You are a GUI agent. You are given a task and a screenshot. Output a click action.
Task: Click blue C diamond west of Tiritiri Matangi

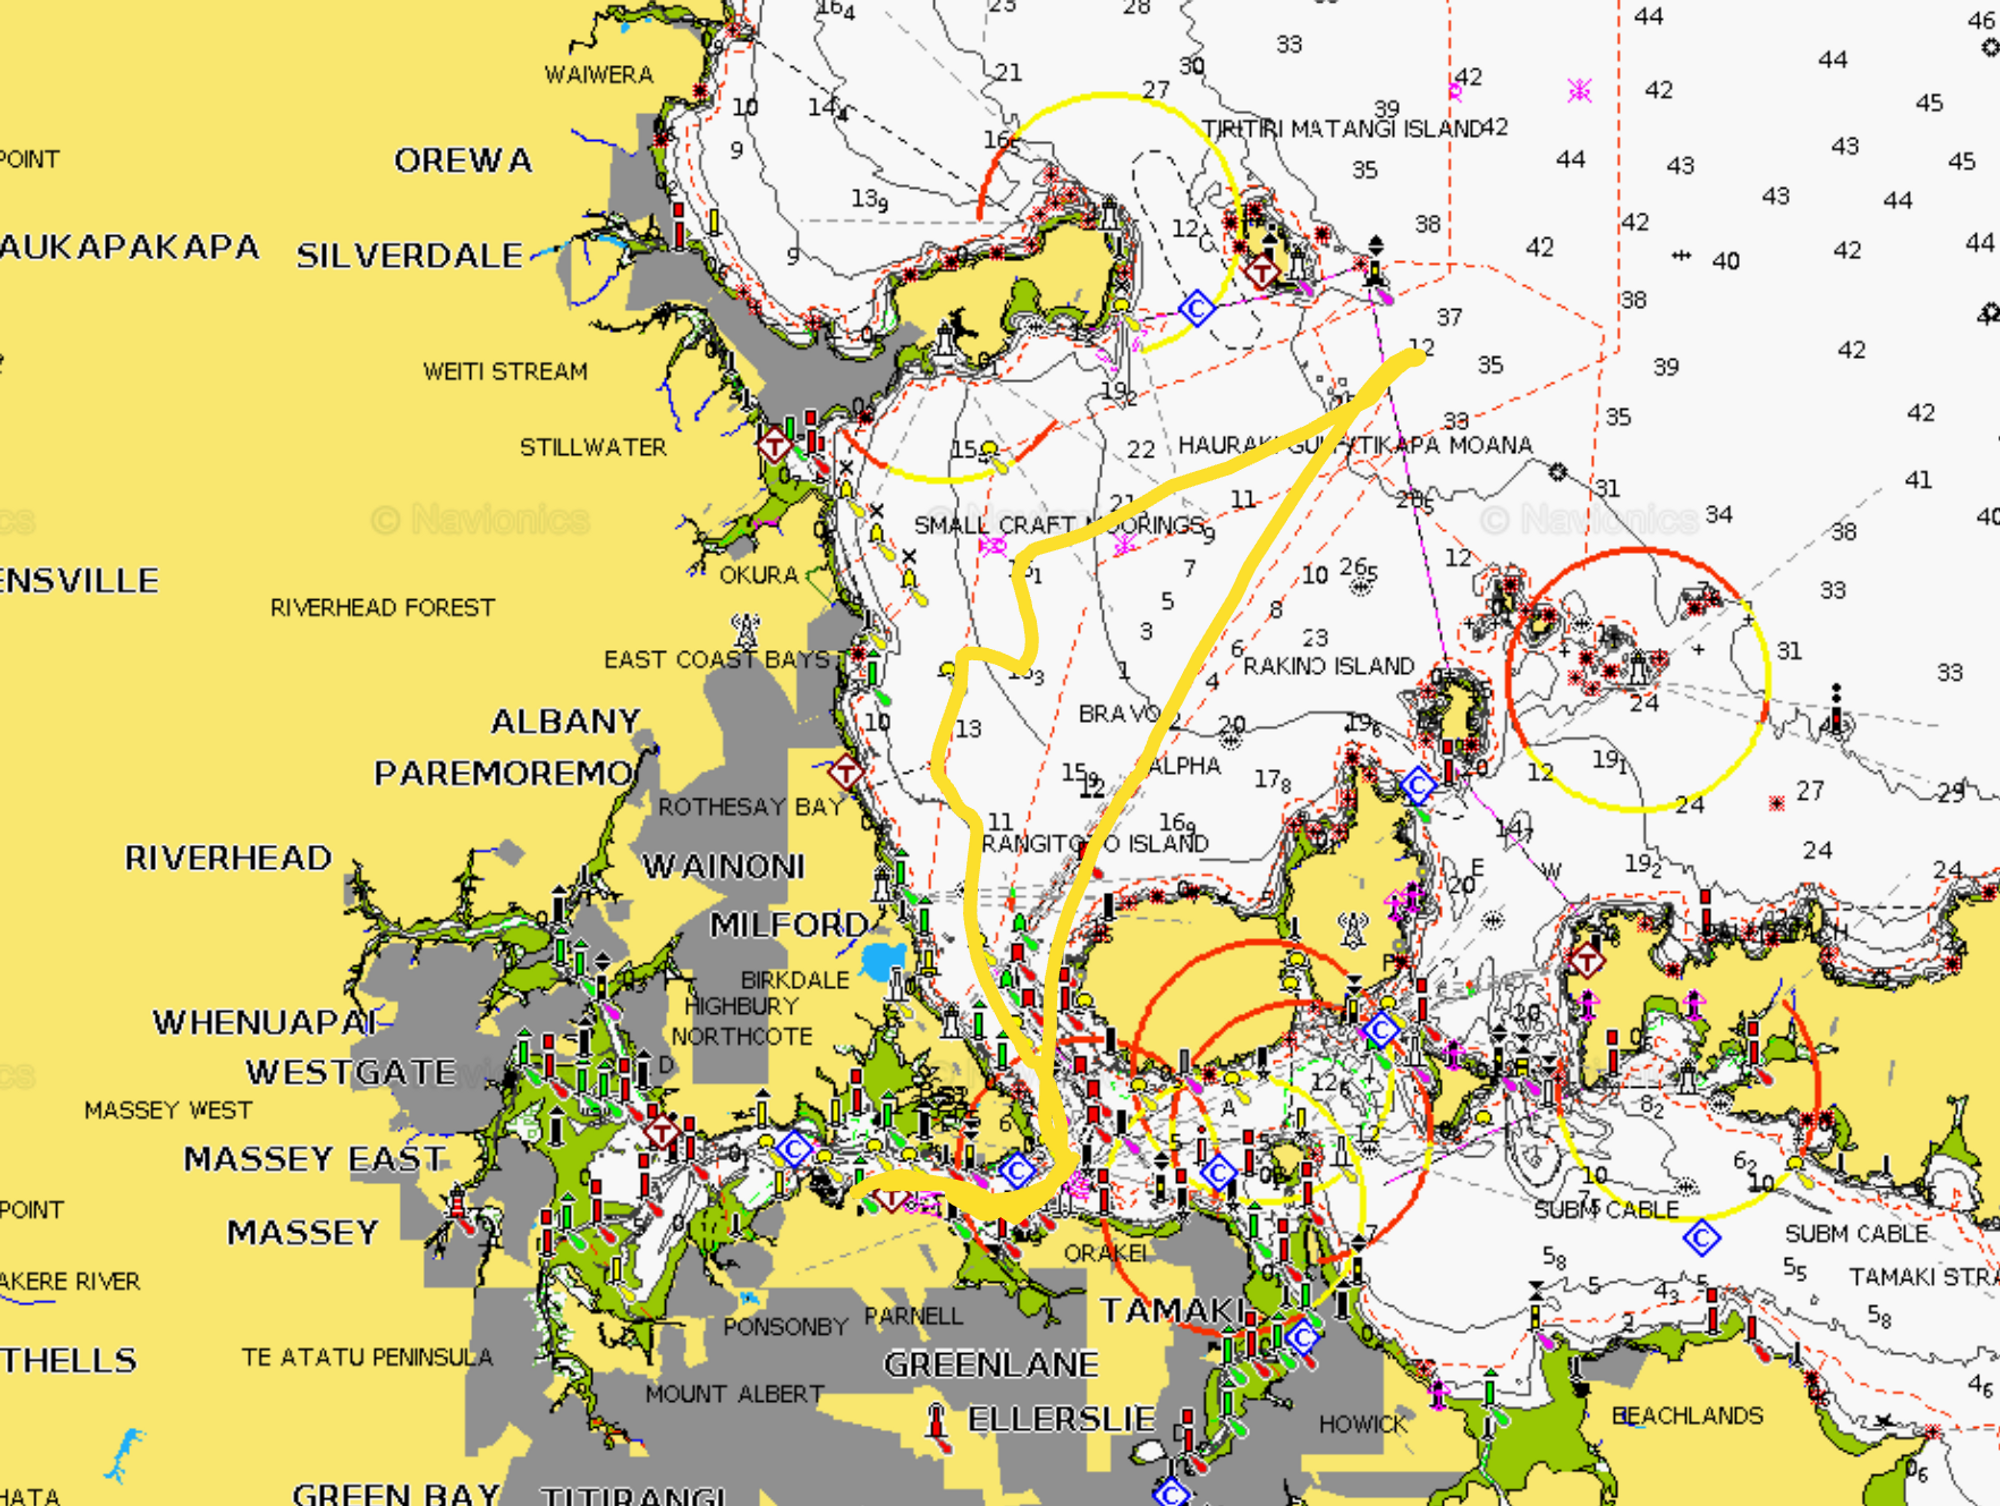pyautogui.click(x=1196, y=308)
